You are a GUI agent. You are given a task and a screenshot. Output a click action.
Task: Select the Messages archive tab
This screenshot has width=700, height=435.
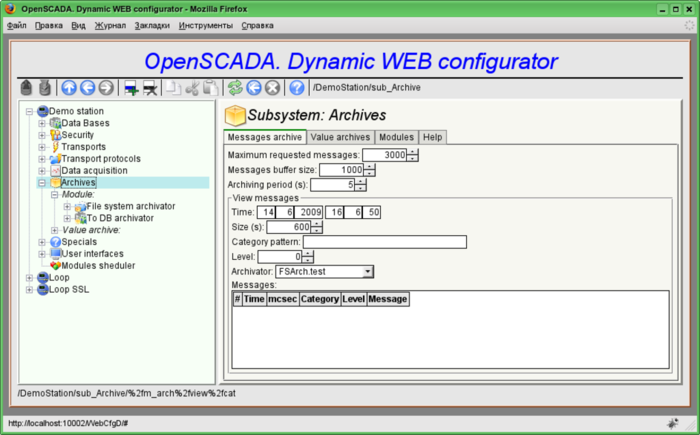pyautogui.click(x=265, y=137)
